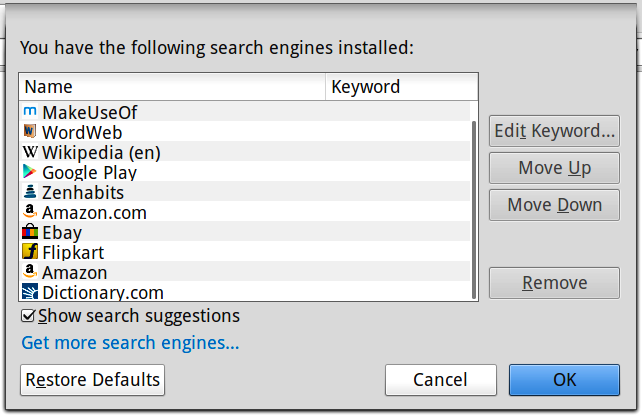This screenshot has width=642, height=416.
Task: Click the search engine list scrollbar
Action: click(x=474, y=210)
